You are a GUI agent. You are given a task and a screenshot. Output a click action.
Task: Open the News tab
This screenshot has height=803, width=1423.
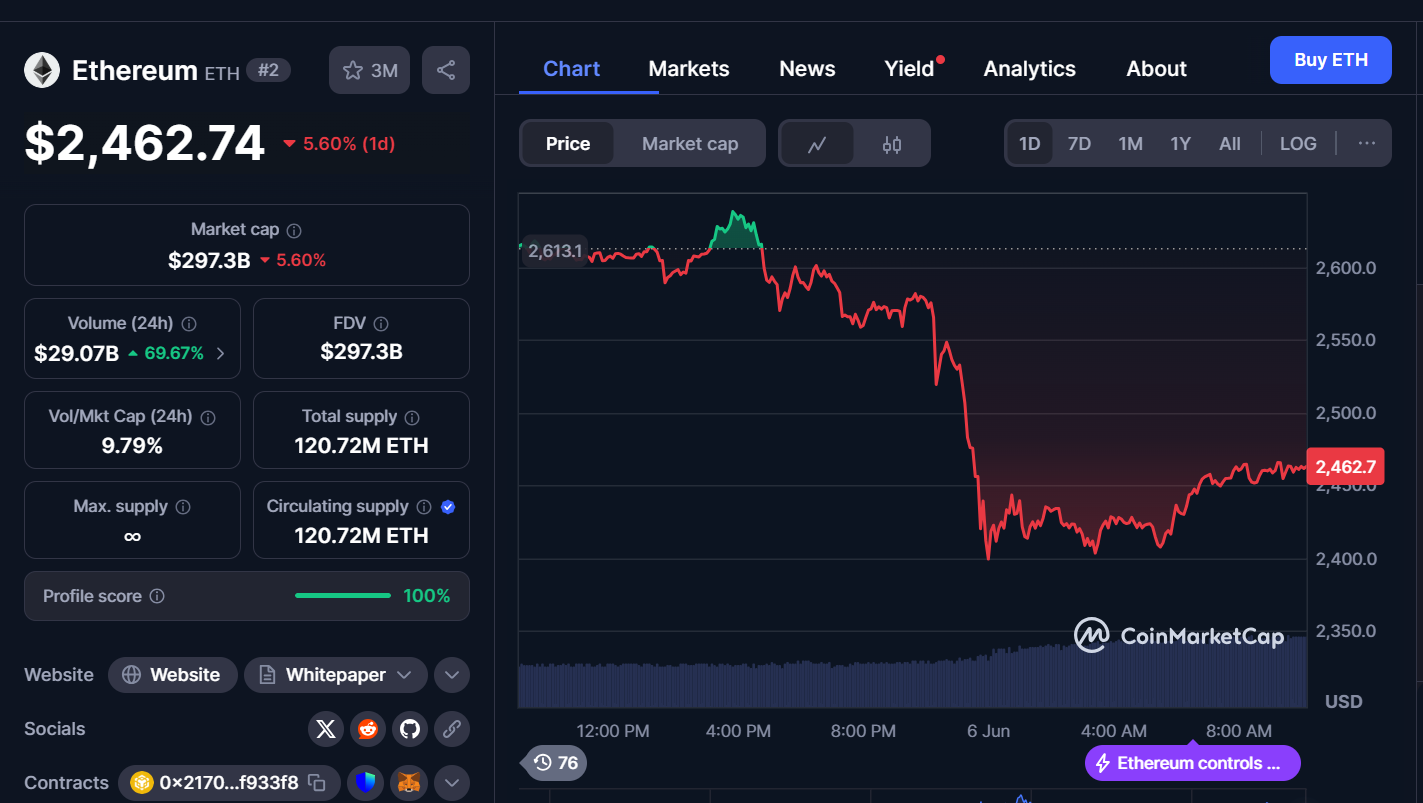point(807,69)
